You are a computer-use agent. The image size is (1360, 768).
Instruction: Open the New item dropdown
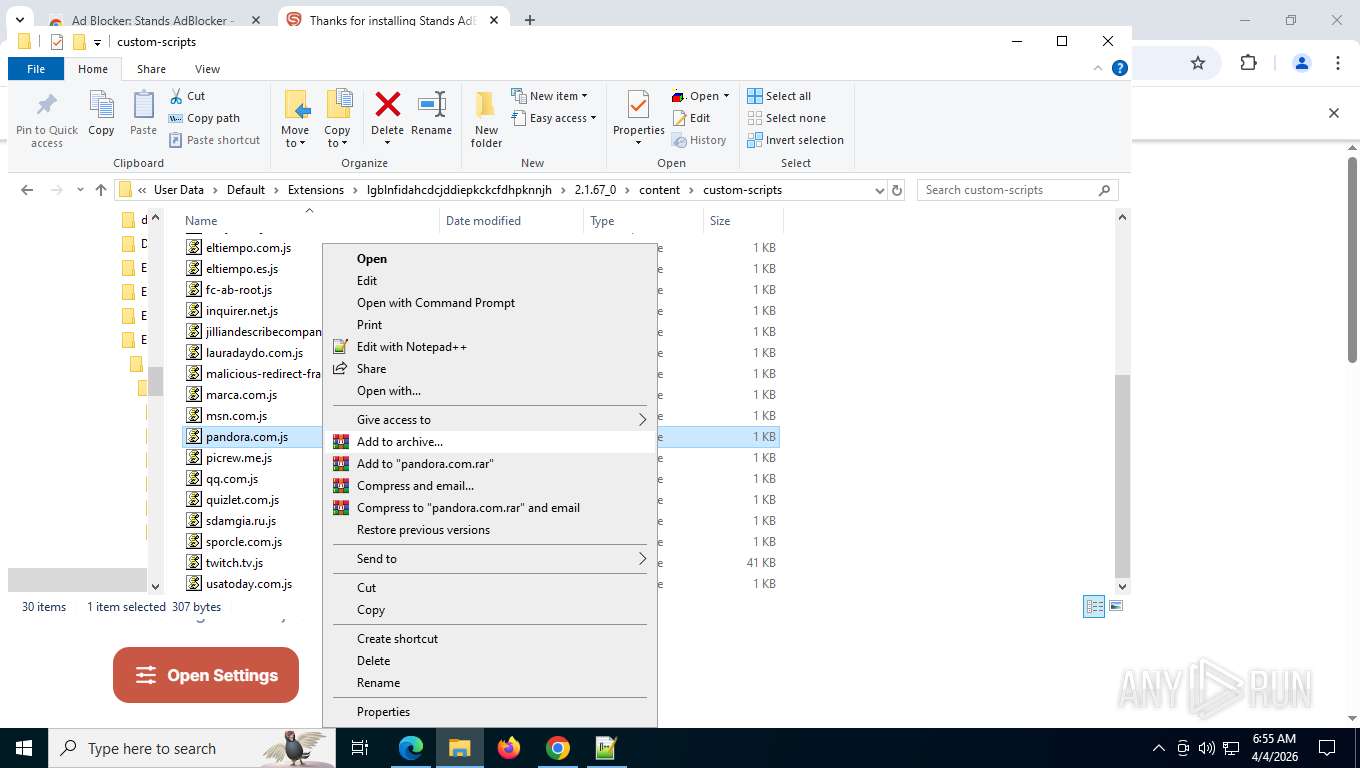coord(550,96)
